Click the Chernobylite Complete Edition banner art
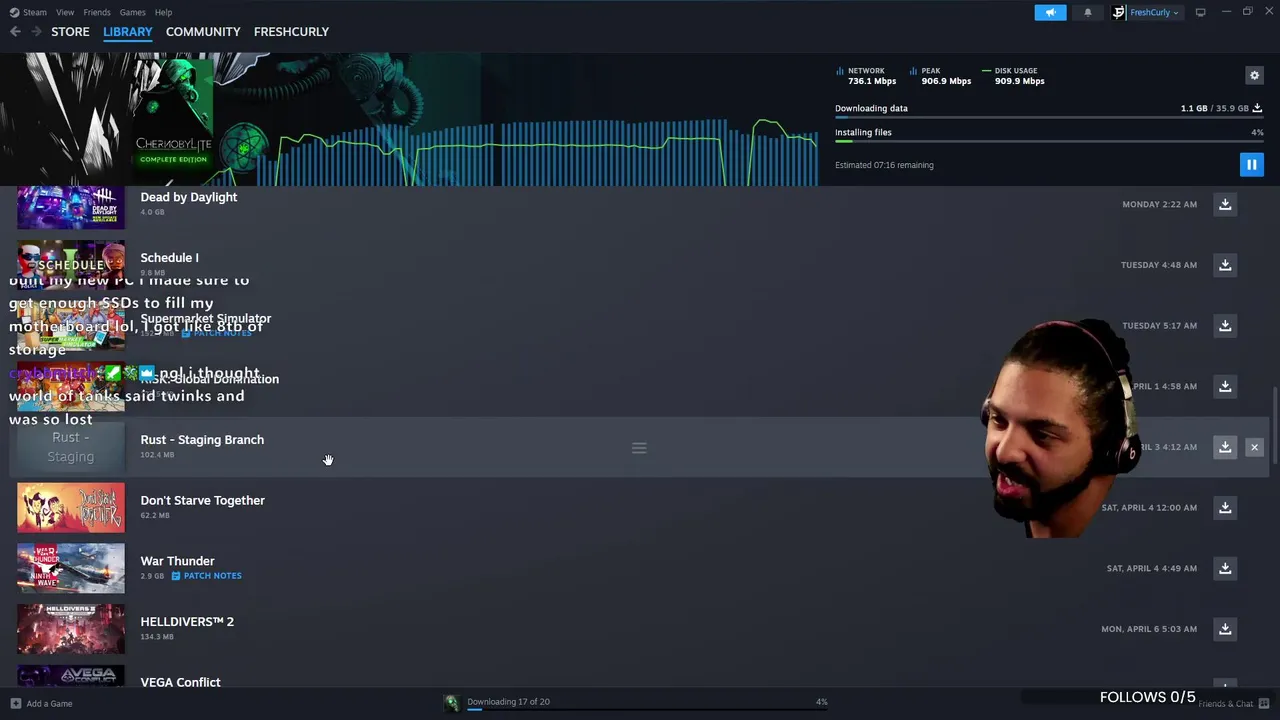The image size is (1280, 720). click(x=174, y=118)
